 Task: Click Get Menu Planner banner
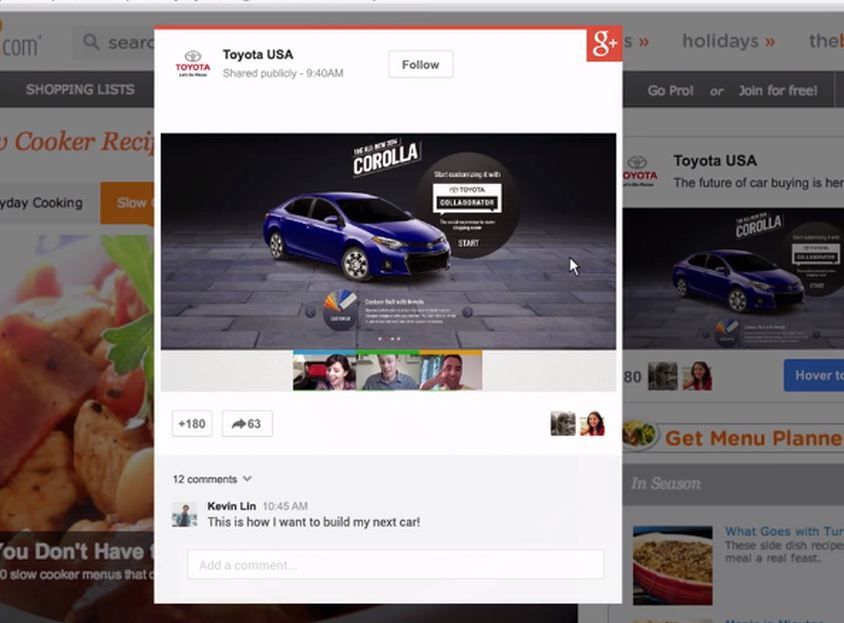pyautogui.click(x=754, y=438)
